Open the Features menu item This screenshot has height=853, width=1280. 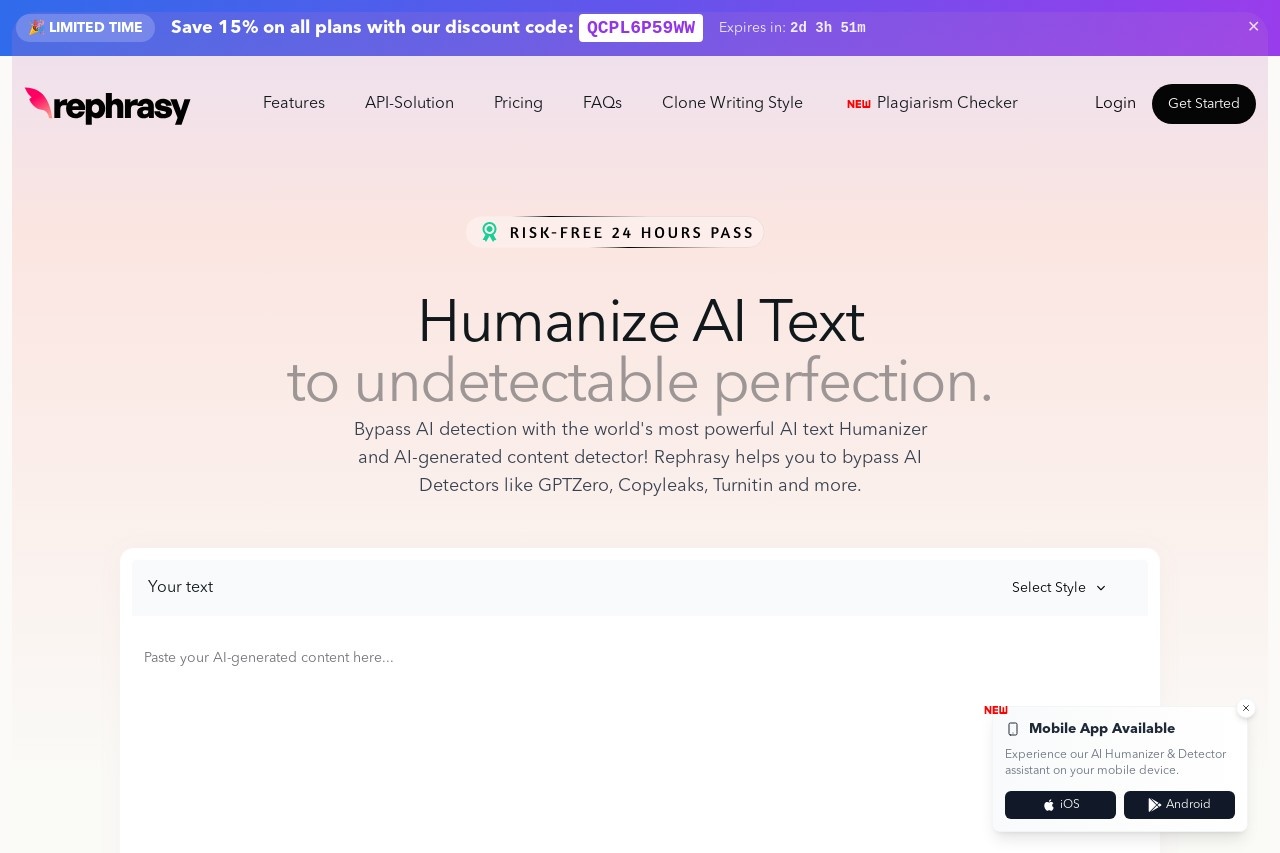pos(294,103)
